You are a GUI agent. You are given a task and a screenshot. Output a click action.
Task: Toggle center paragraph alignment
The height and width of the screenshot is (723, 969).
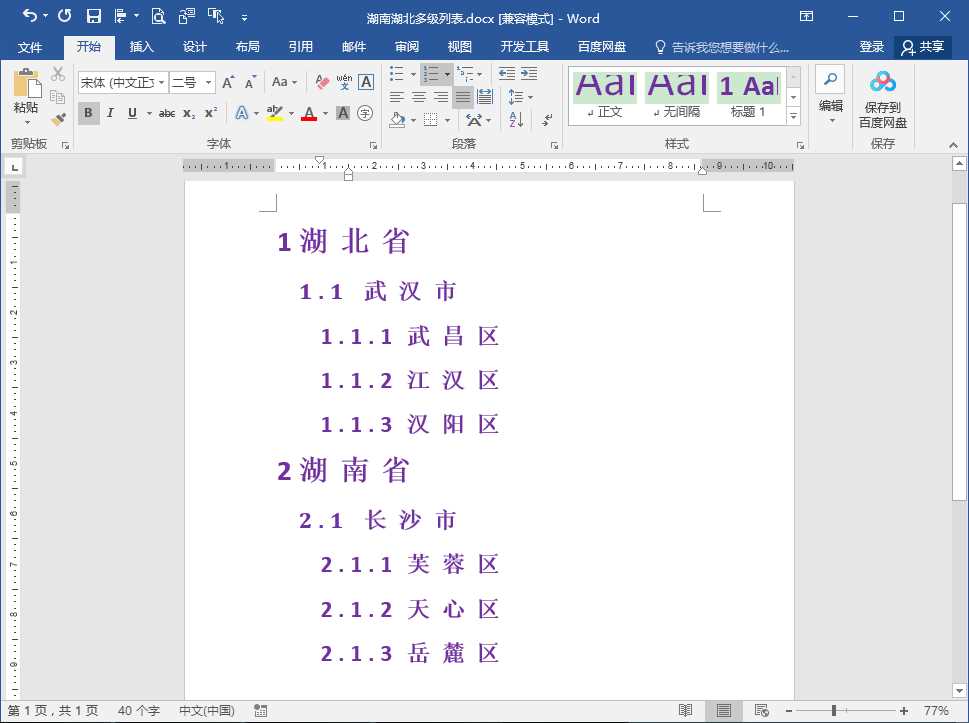click(x=419, y=96)
